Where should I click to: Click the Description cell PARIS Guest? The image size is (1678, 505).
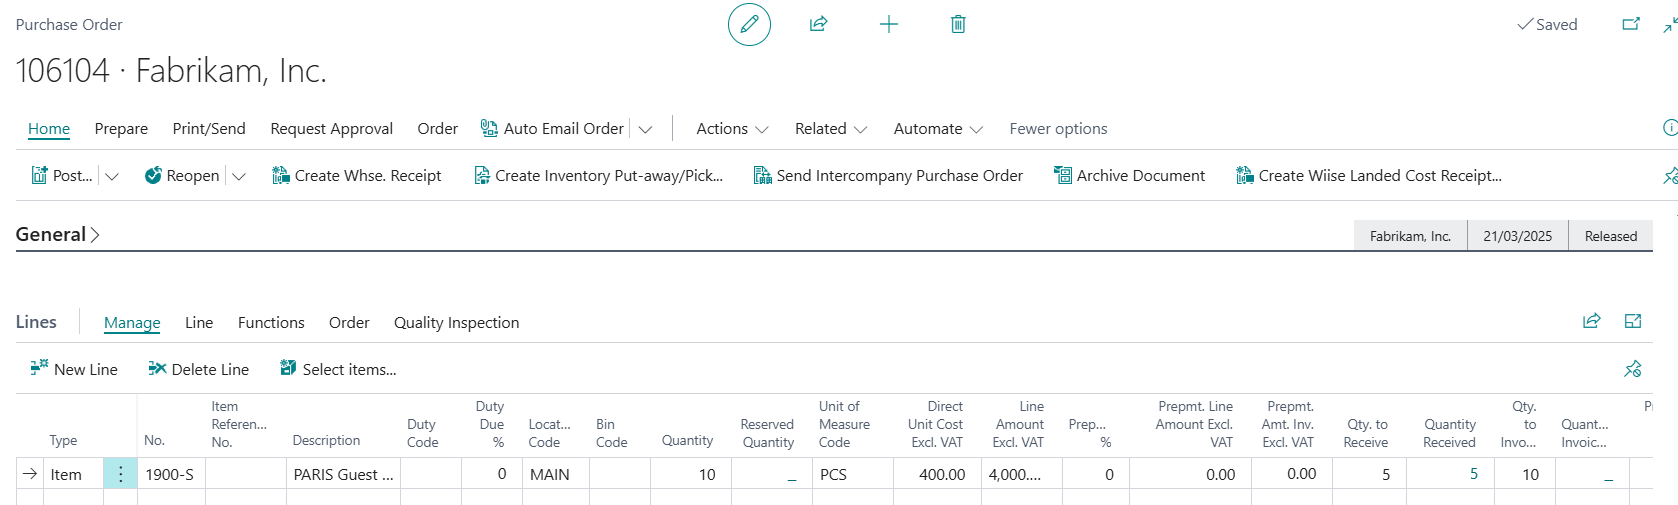tap(344, 474)
